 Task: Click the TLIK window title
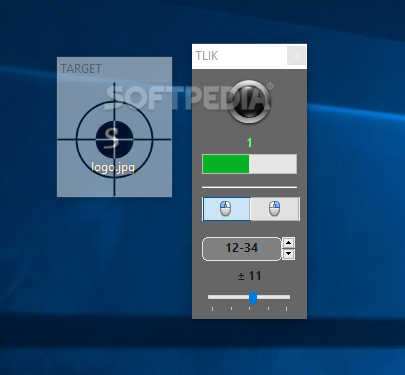click(x=207, y=56)
